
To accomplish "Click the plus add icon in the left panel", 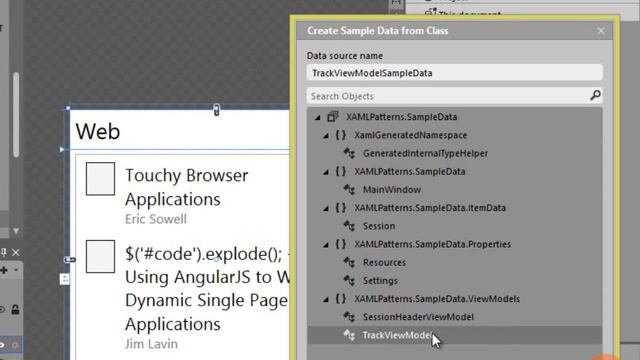I will point(4,270).
